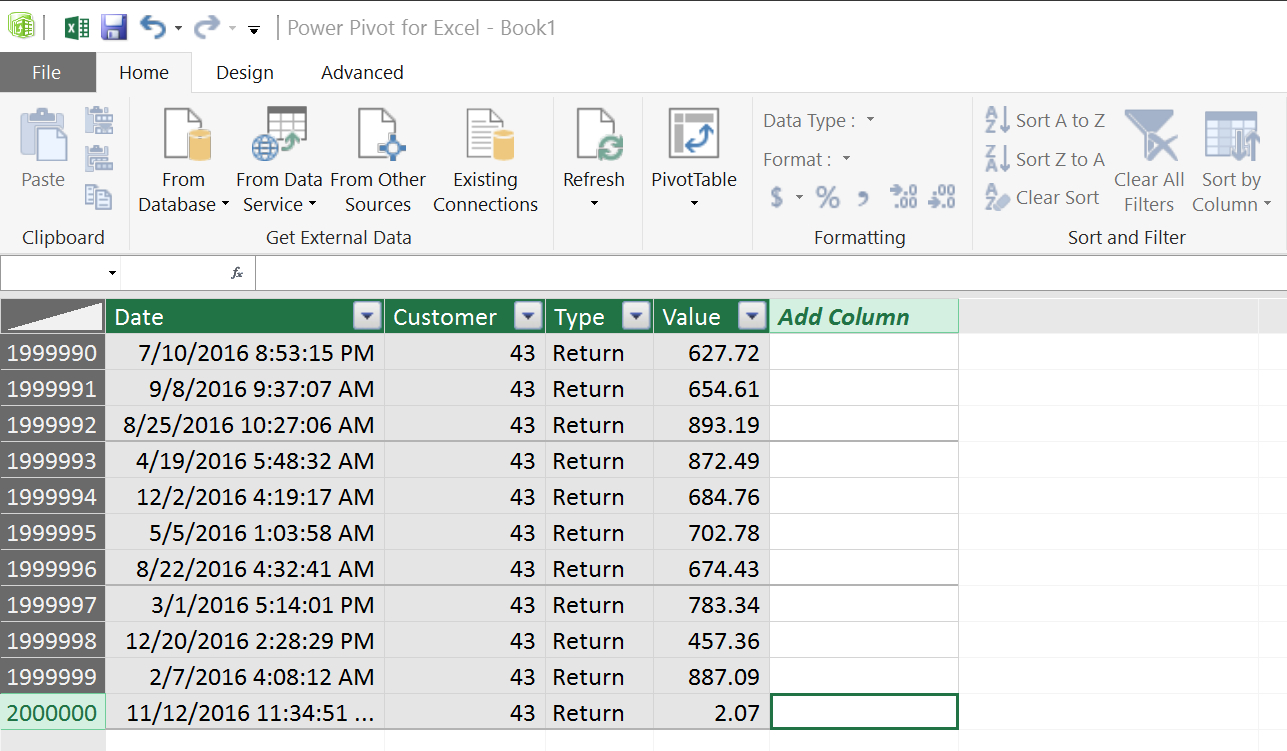Open the From Database import menu
This screenshot has width=1287, height=751.
click(x=183, y=155)
